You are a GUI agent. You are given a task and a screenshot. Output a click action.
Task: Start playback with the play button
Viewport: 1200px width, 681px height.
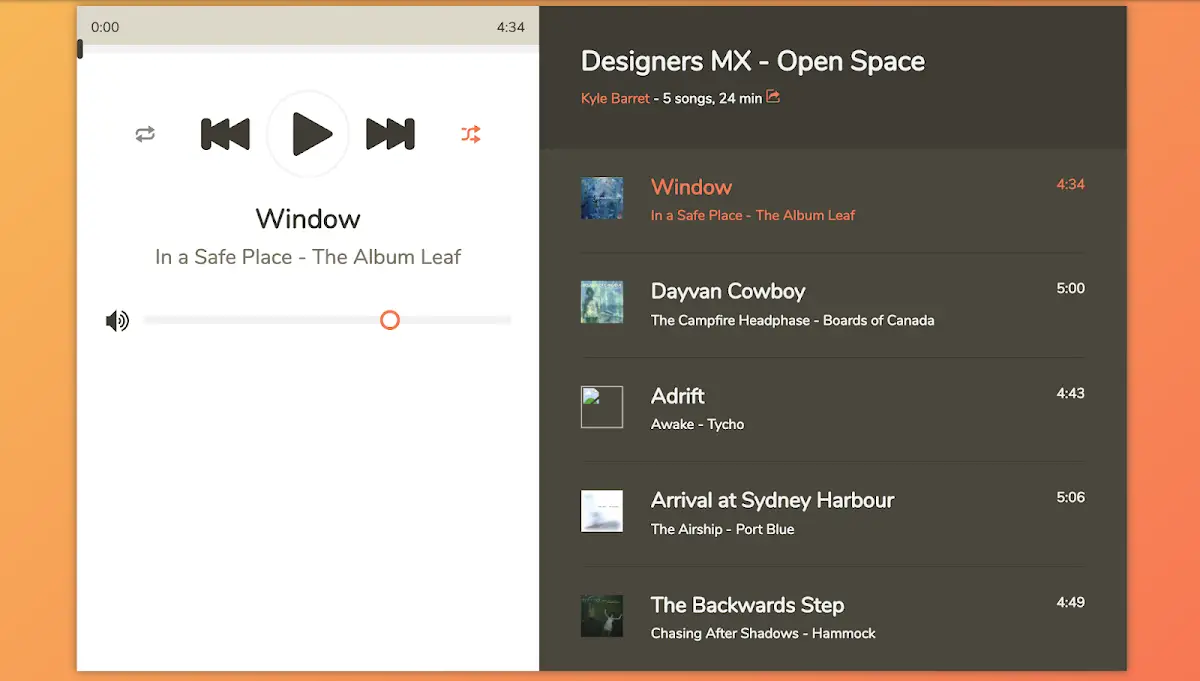point(309,134)
